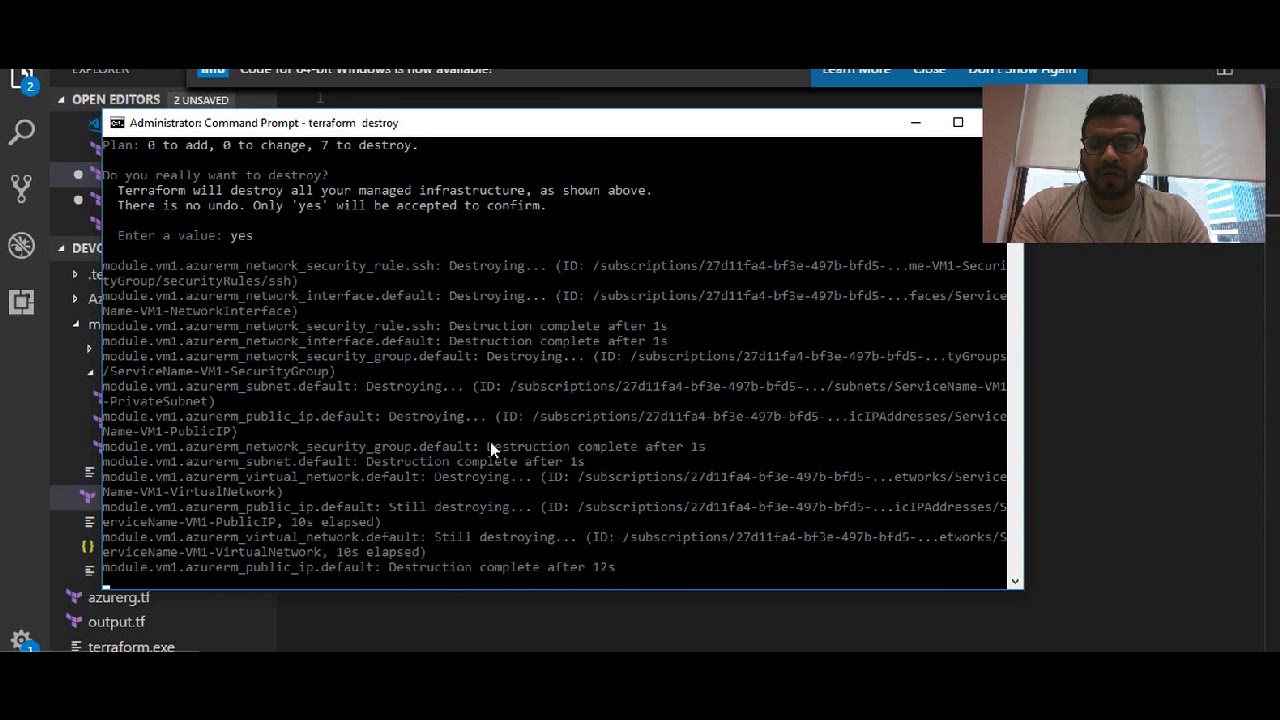This screenshot has width=1280, height=720.
Task: Collapse the expanded m folder
Action: (75, 324)
